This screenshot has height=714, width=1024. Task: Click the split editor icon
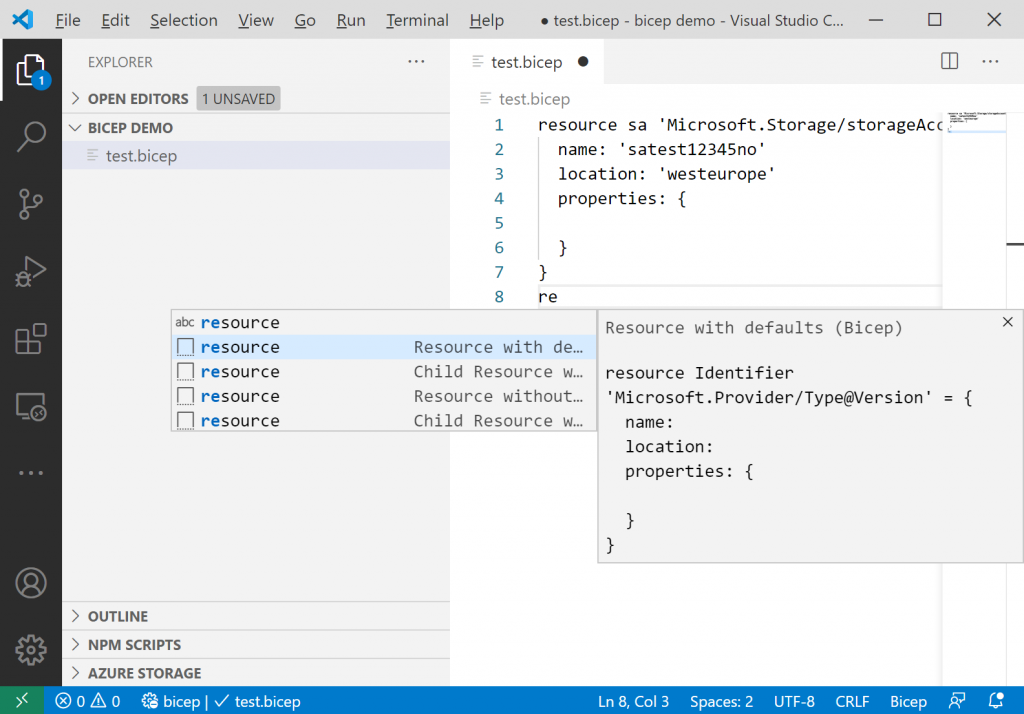(x=950, y=62)
